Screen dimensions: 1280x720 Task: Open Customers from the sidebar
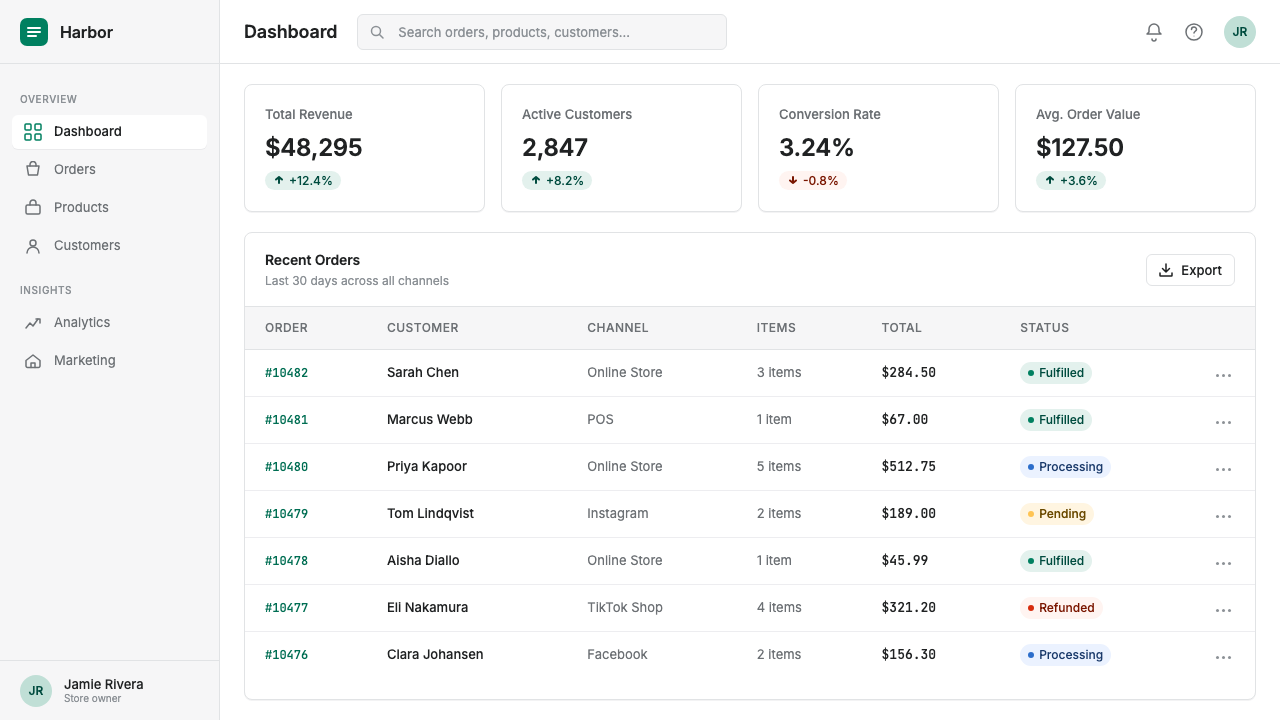110,246
